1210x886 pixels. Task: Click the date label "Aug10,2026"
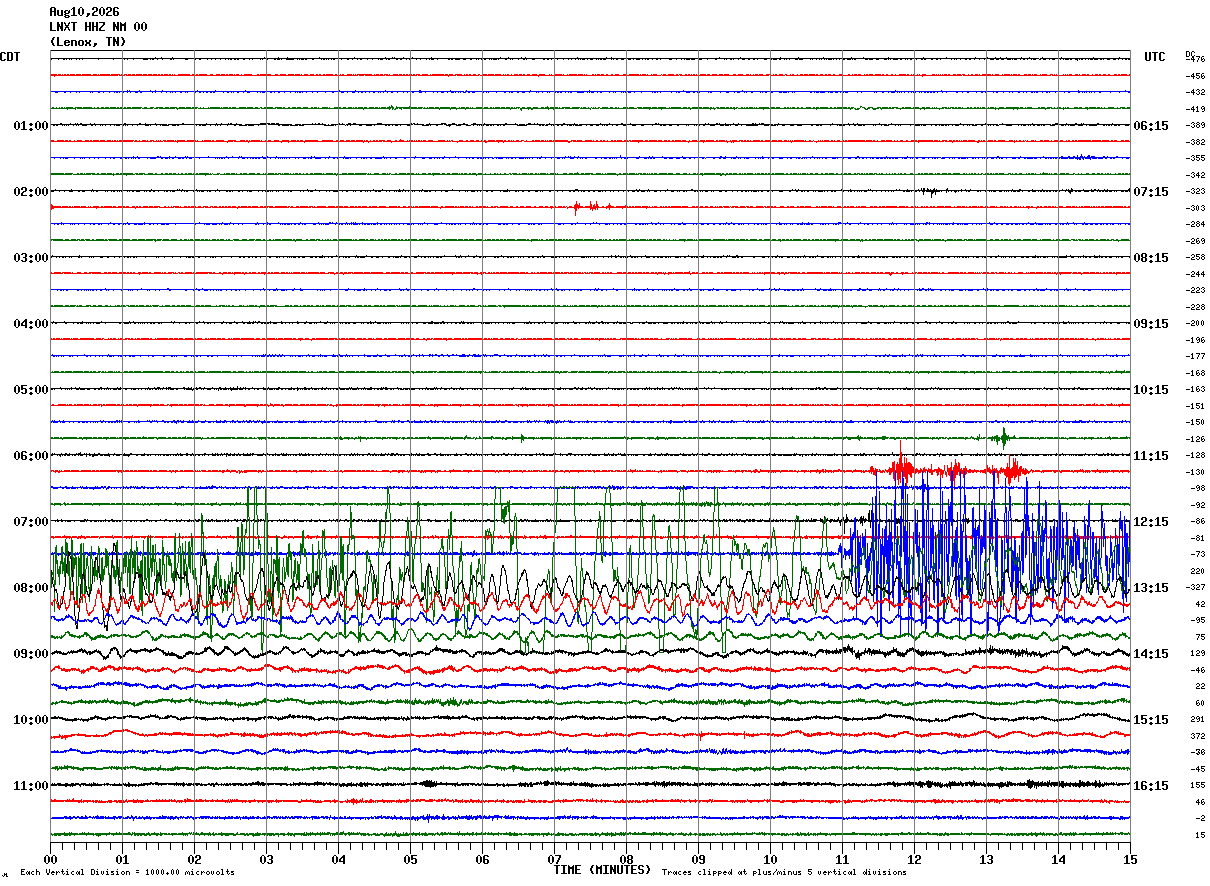pos(84,12)
